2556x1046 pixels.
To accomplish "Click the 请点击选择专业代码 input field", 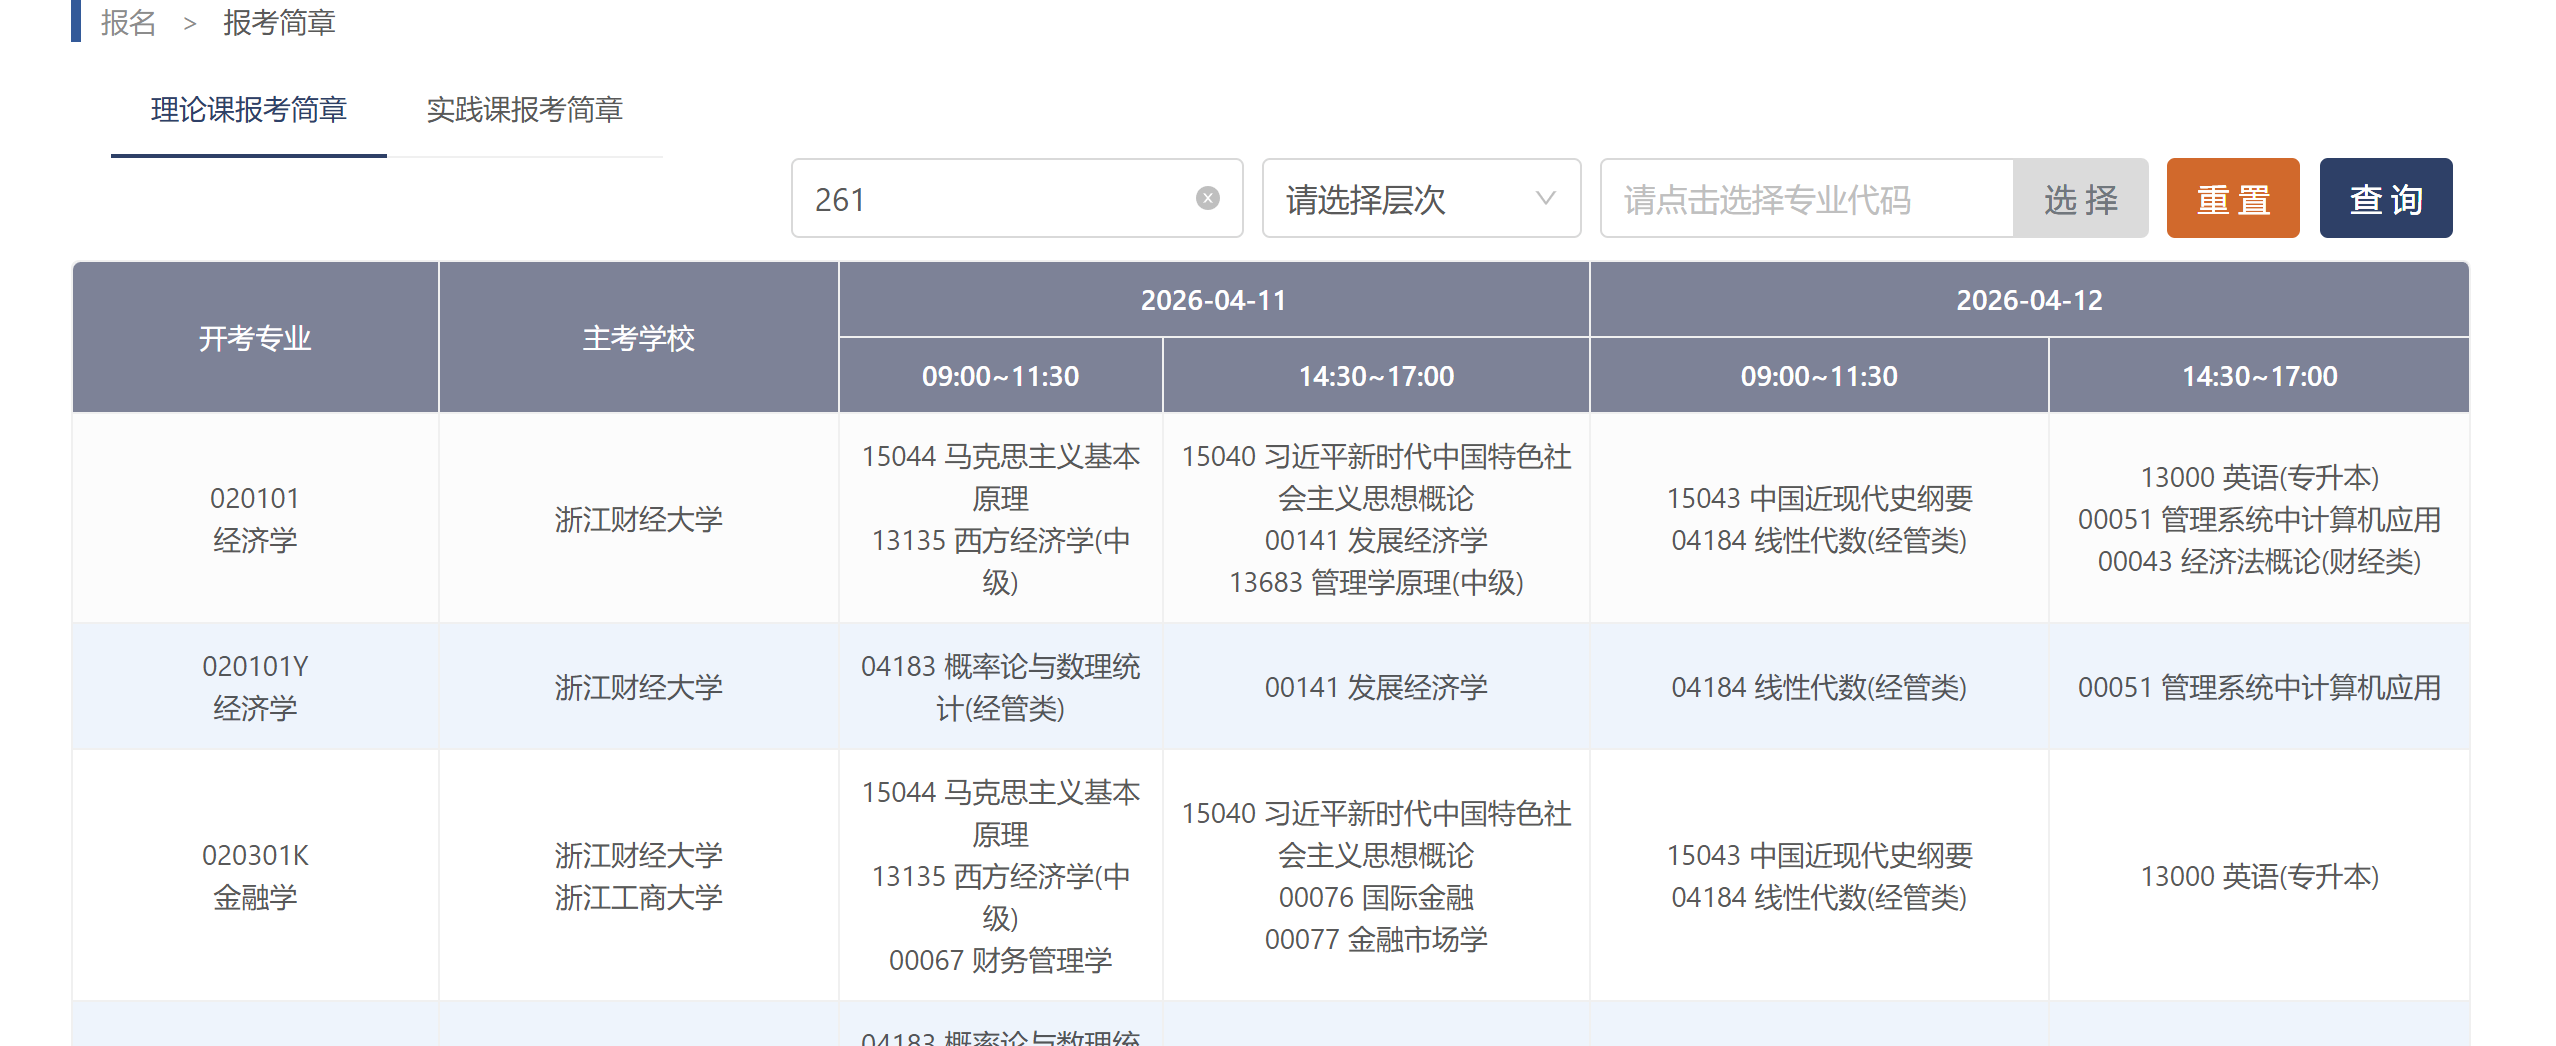I will (x=1805, y=199).
